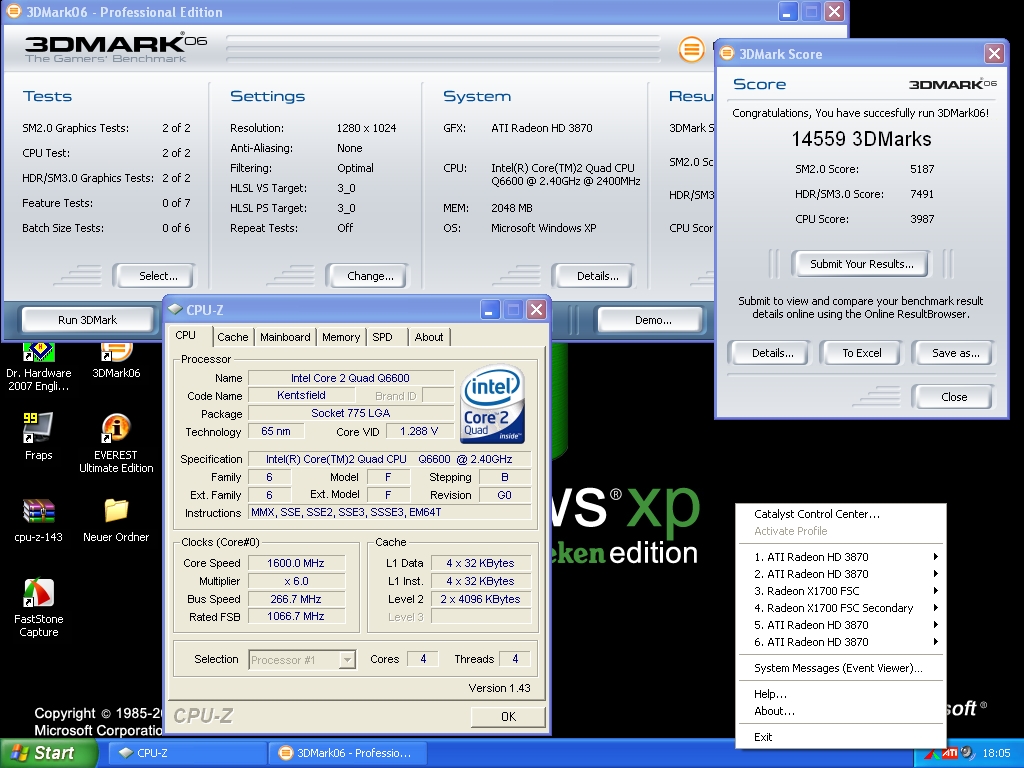Expand the '5. ATI Radeon HD 3870' submenu
Viewport: 1024px width, 768px height.
point(842,625)
